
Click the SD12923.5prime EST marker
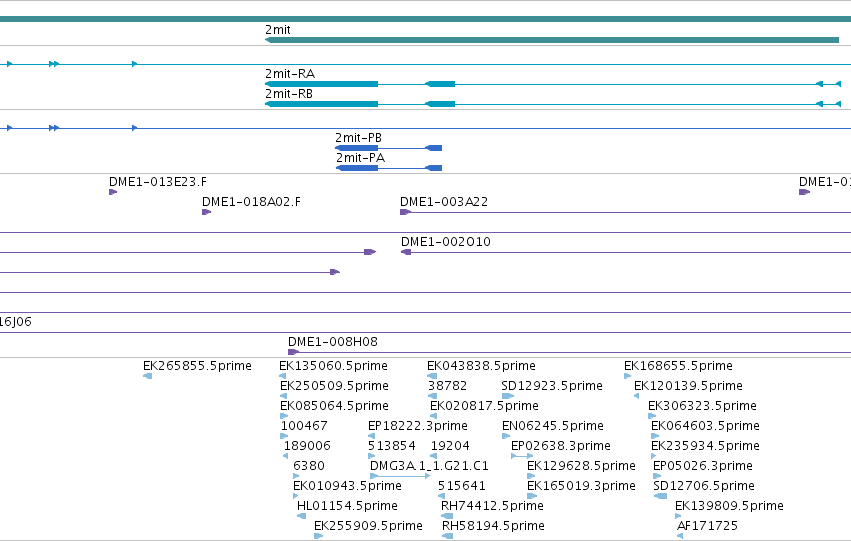point(508,396)
